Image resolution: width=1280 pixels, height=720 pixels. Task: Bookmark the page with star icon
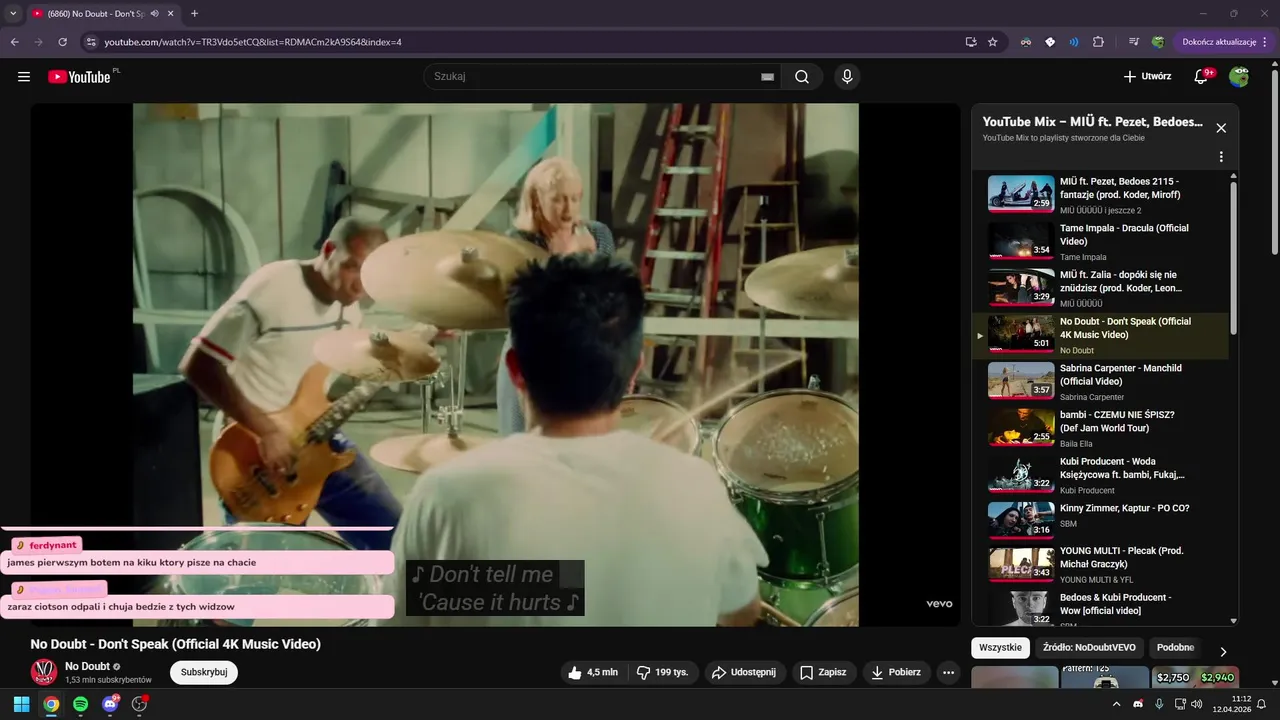click(993, 42)
